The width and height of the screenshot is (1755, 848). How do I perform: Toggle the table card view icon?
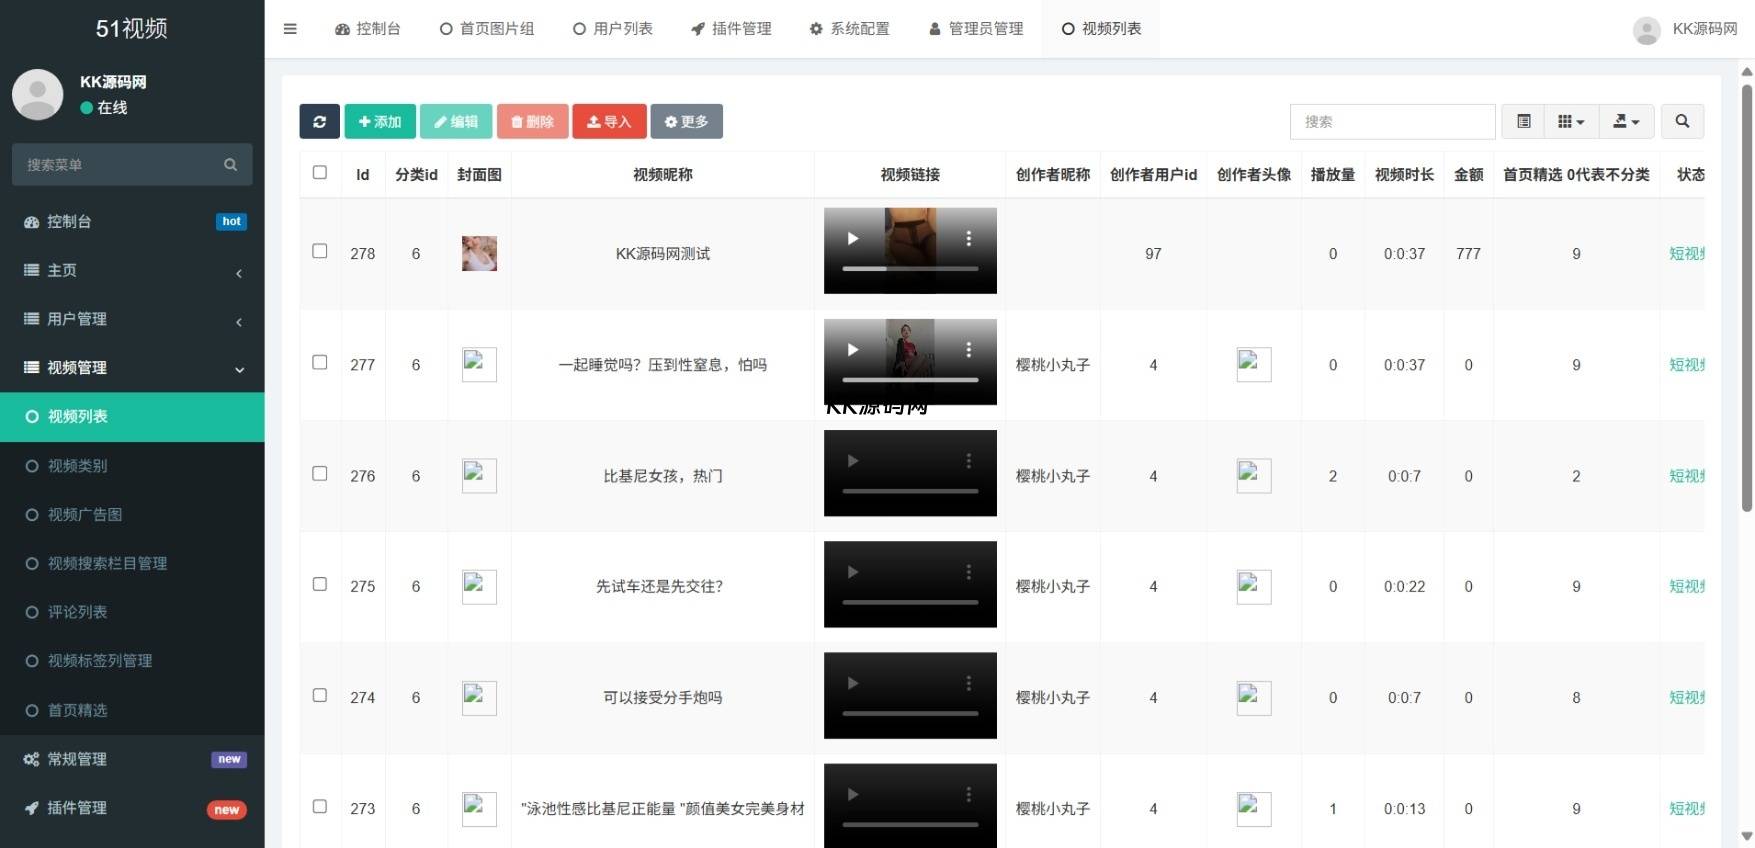[x=1523, y=122]
